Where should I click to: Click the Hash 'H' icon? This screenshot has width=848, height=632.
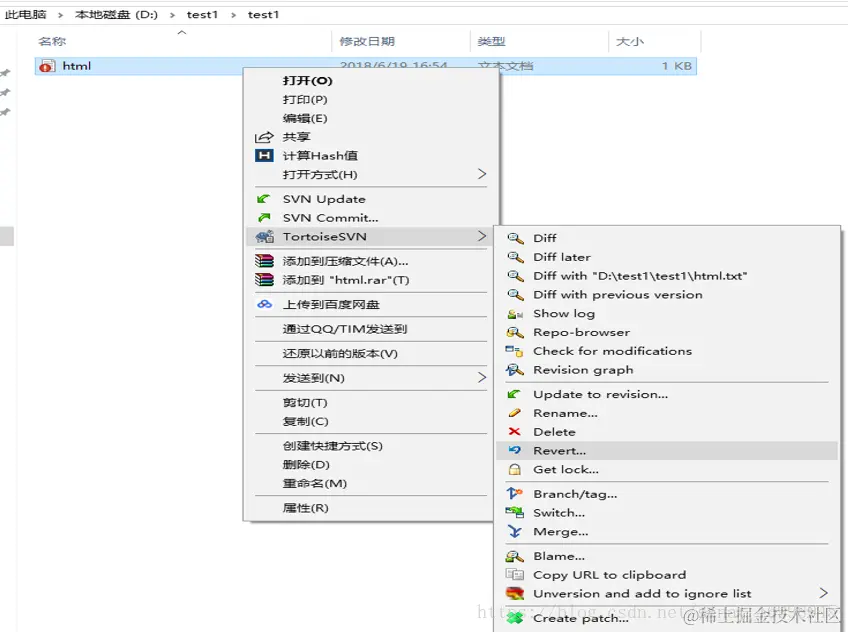point(264,156)
